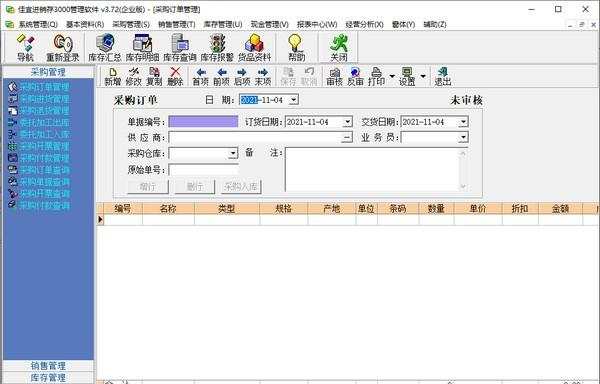This screenshot has height=384, width=600.
Task: Click the 删除 red X delete icon
Action: tap(175, 76)
